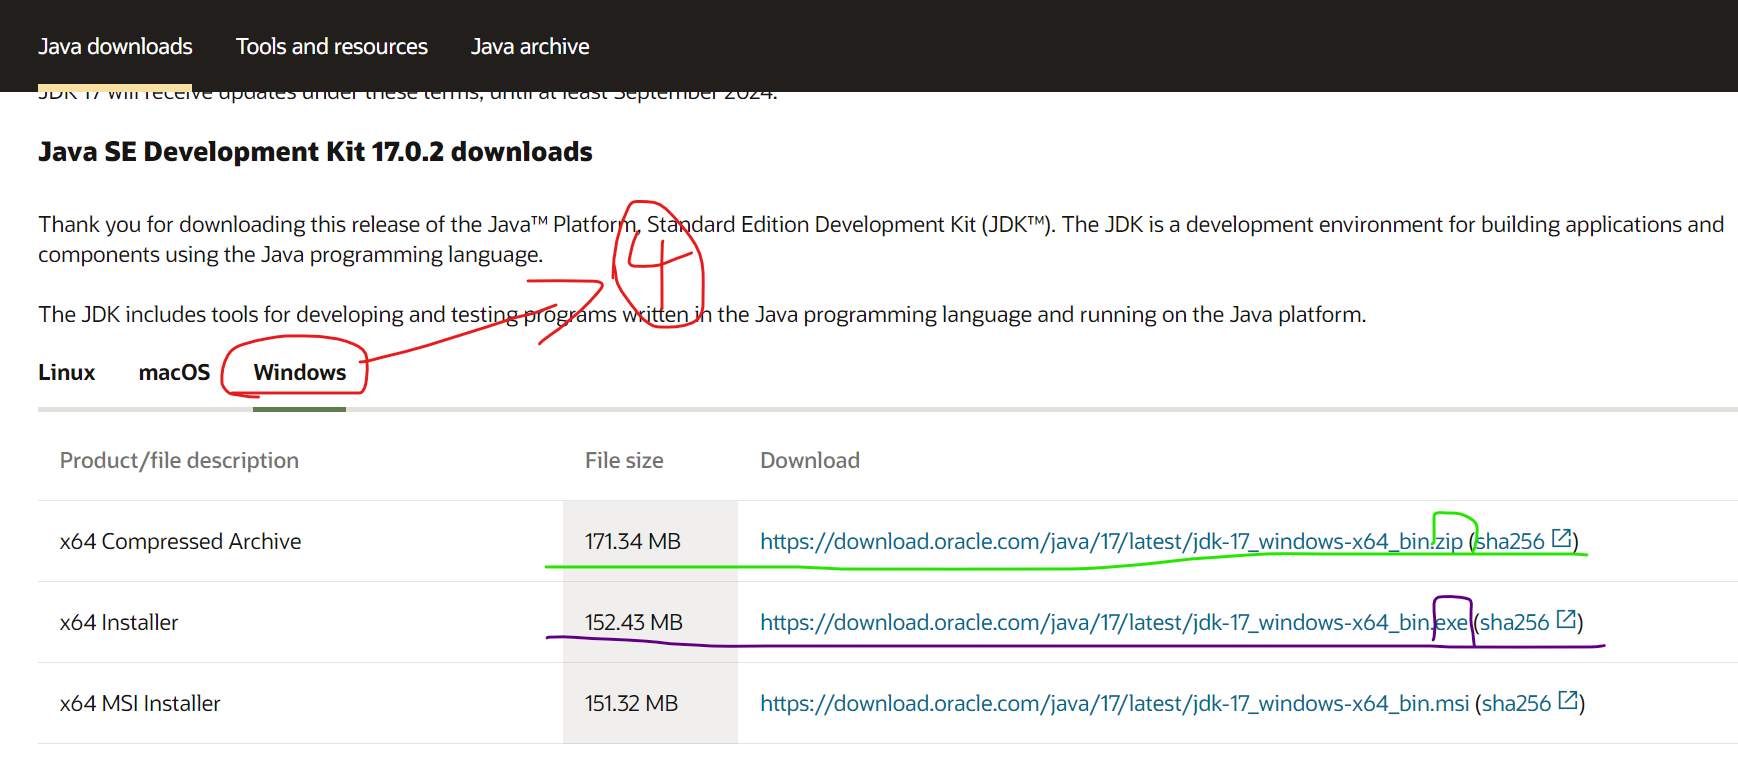This screenshot has height=765, width=1738.
Task: Click the x64 Compressed Archive description
Action: pos(180,541)
